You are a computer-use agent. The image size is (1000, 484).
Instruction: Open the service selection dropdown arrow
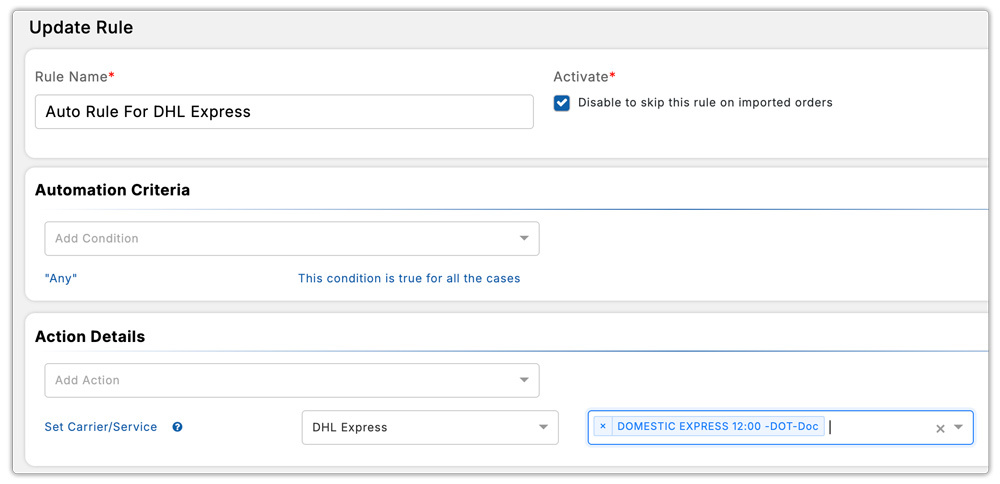coord(959,427)
